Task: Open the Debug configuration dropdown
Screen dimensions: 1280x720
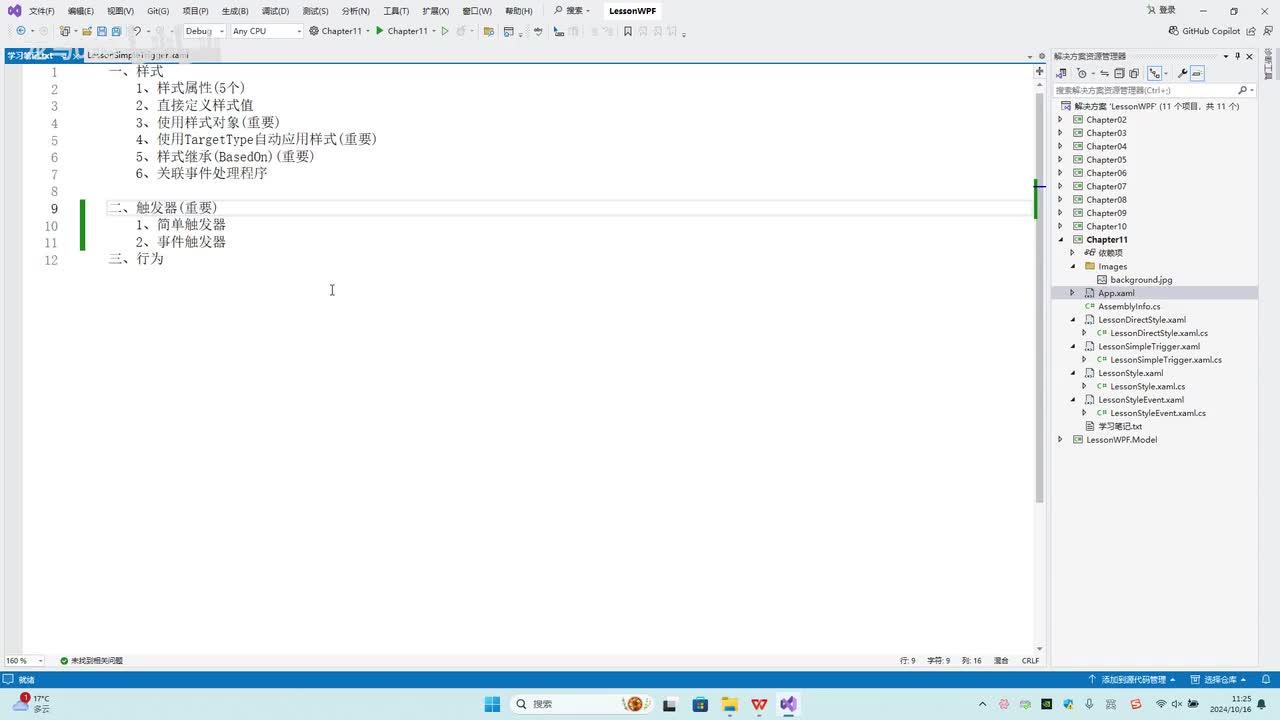Action: 204,31
